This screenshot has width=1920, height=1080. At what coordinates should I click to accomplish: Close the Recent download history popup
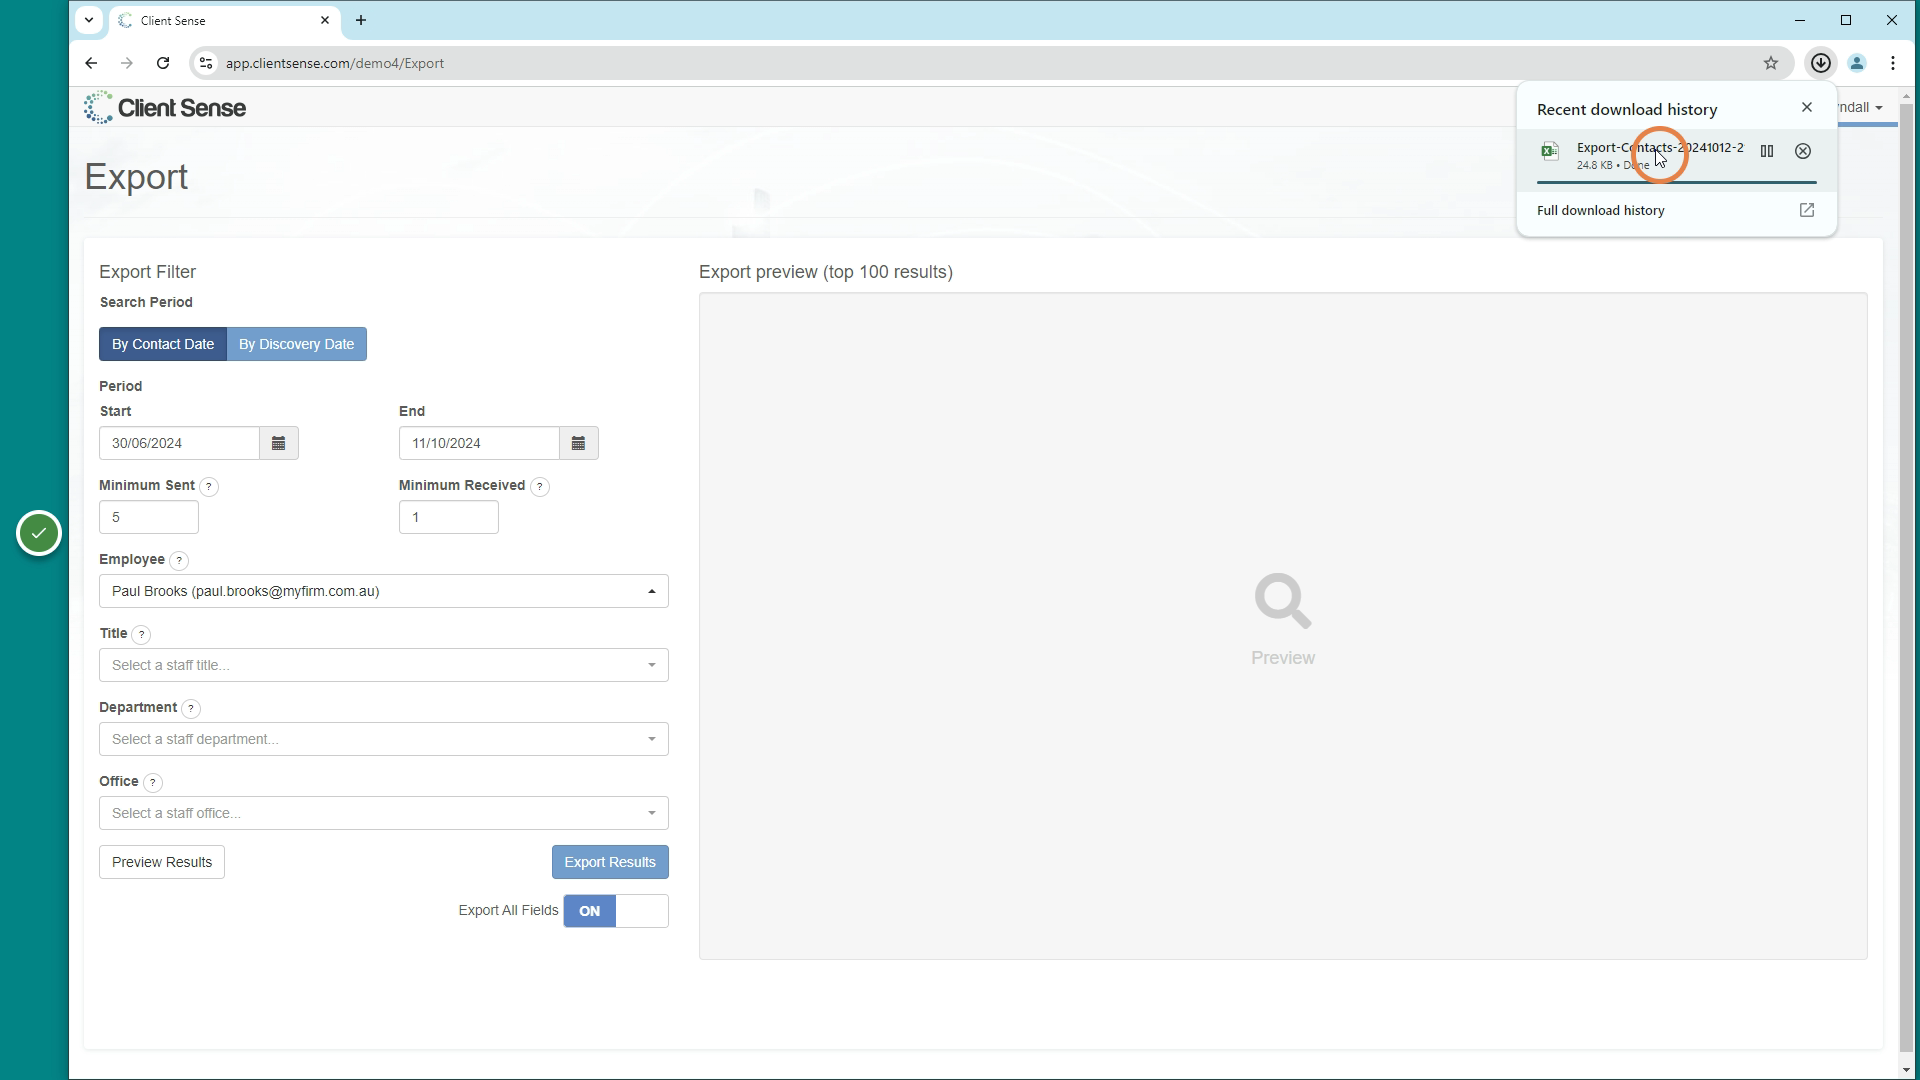(x=1807, y=107)
